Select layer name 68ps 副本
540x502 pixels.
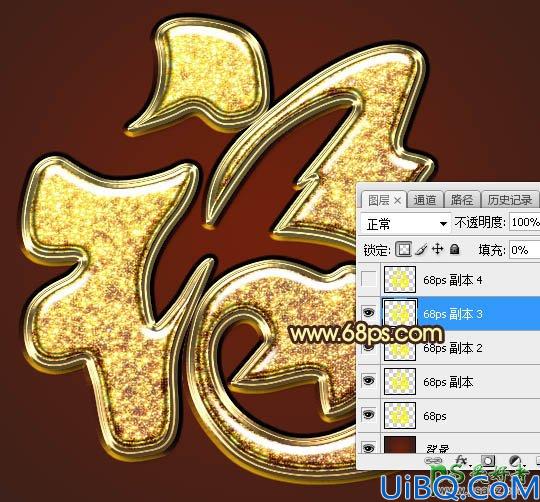coord(448,382)
